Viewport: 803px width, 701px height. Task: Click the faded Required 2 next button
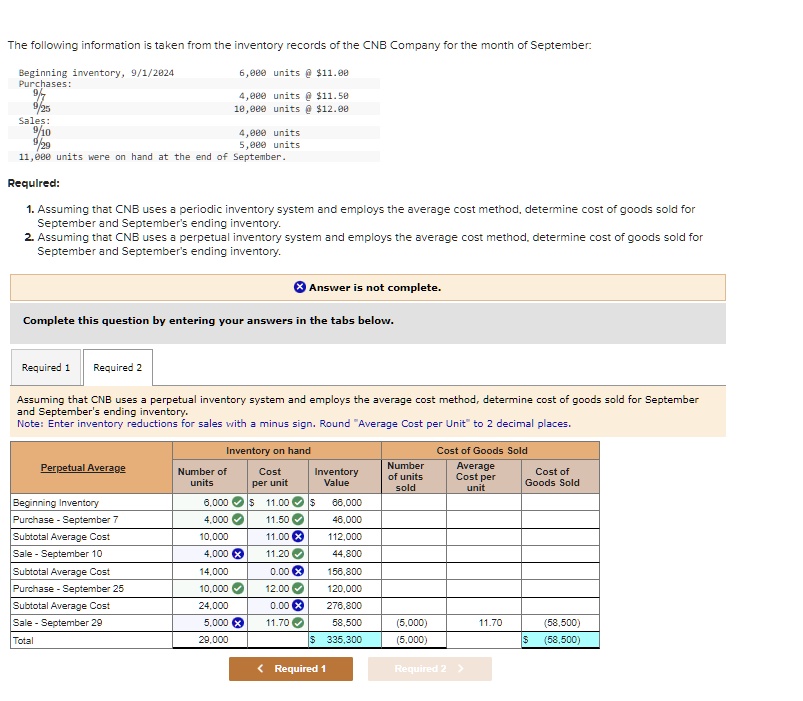coord(430,668)
